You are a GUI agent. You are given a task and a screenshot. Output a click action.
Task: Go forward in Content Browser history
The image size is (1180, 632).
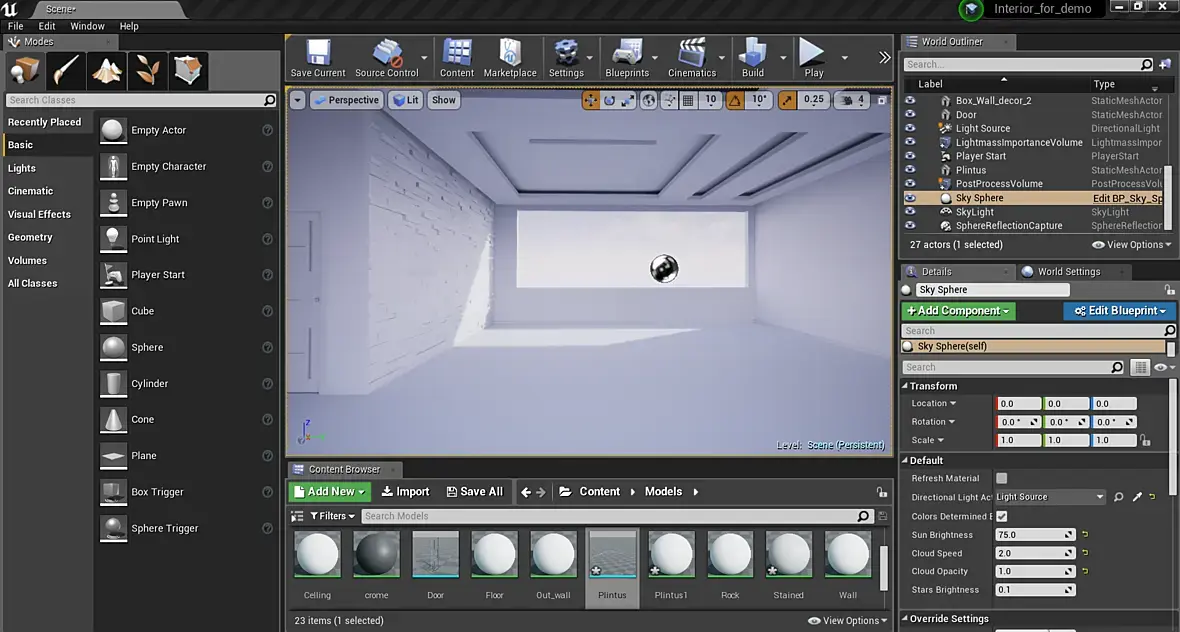point(540,492)
